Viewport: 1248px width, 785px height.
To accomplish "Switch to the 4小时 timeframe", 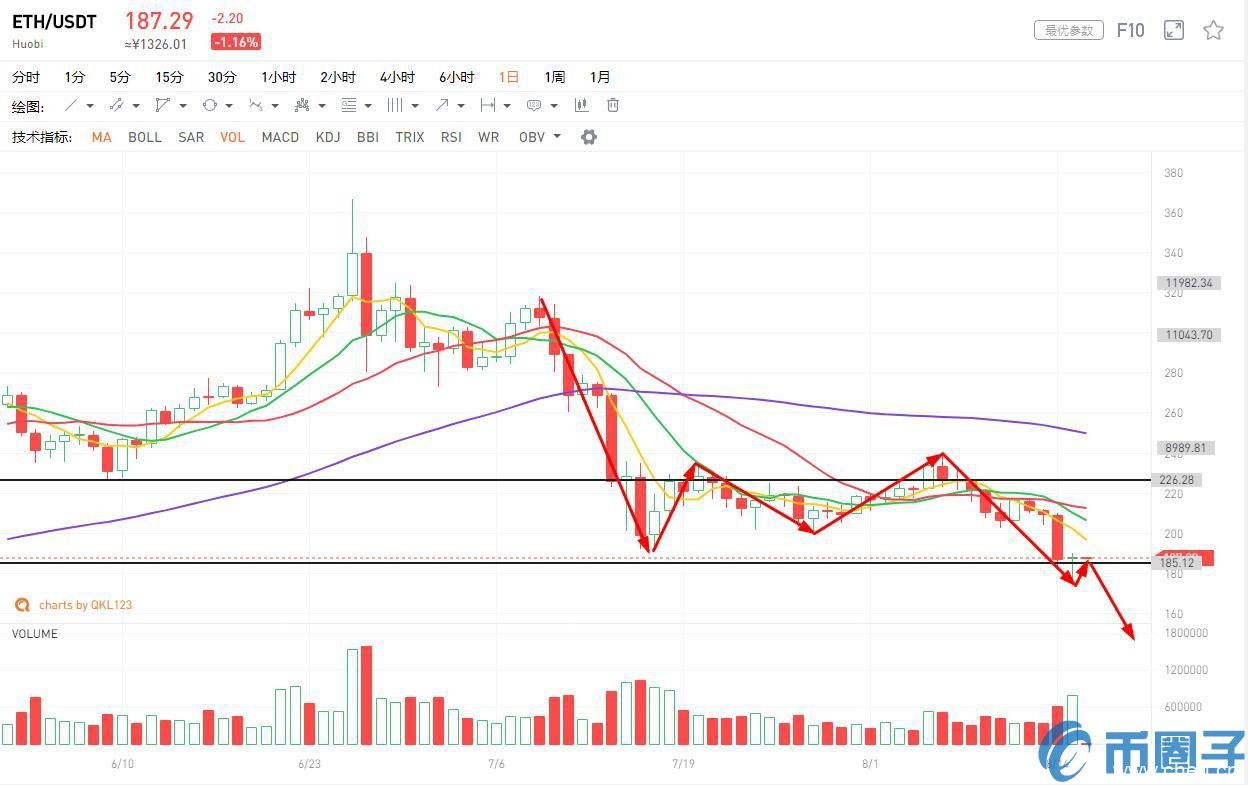I will 397,77.
